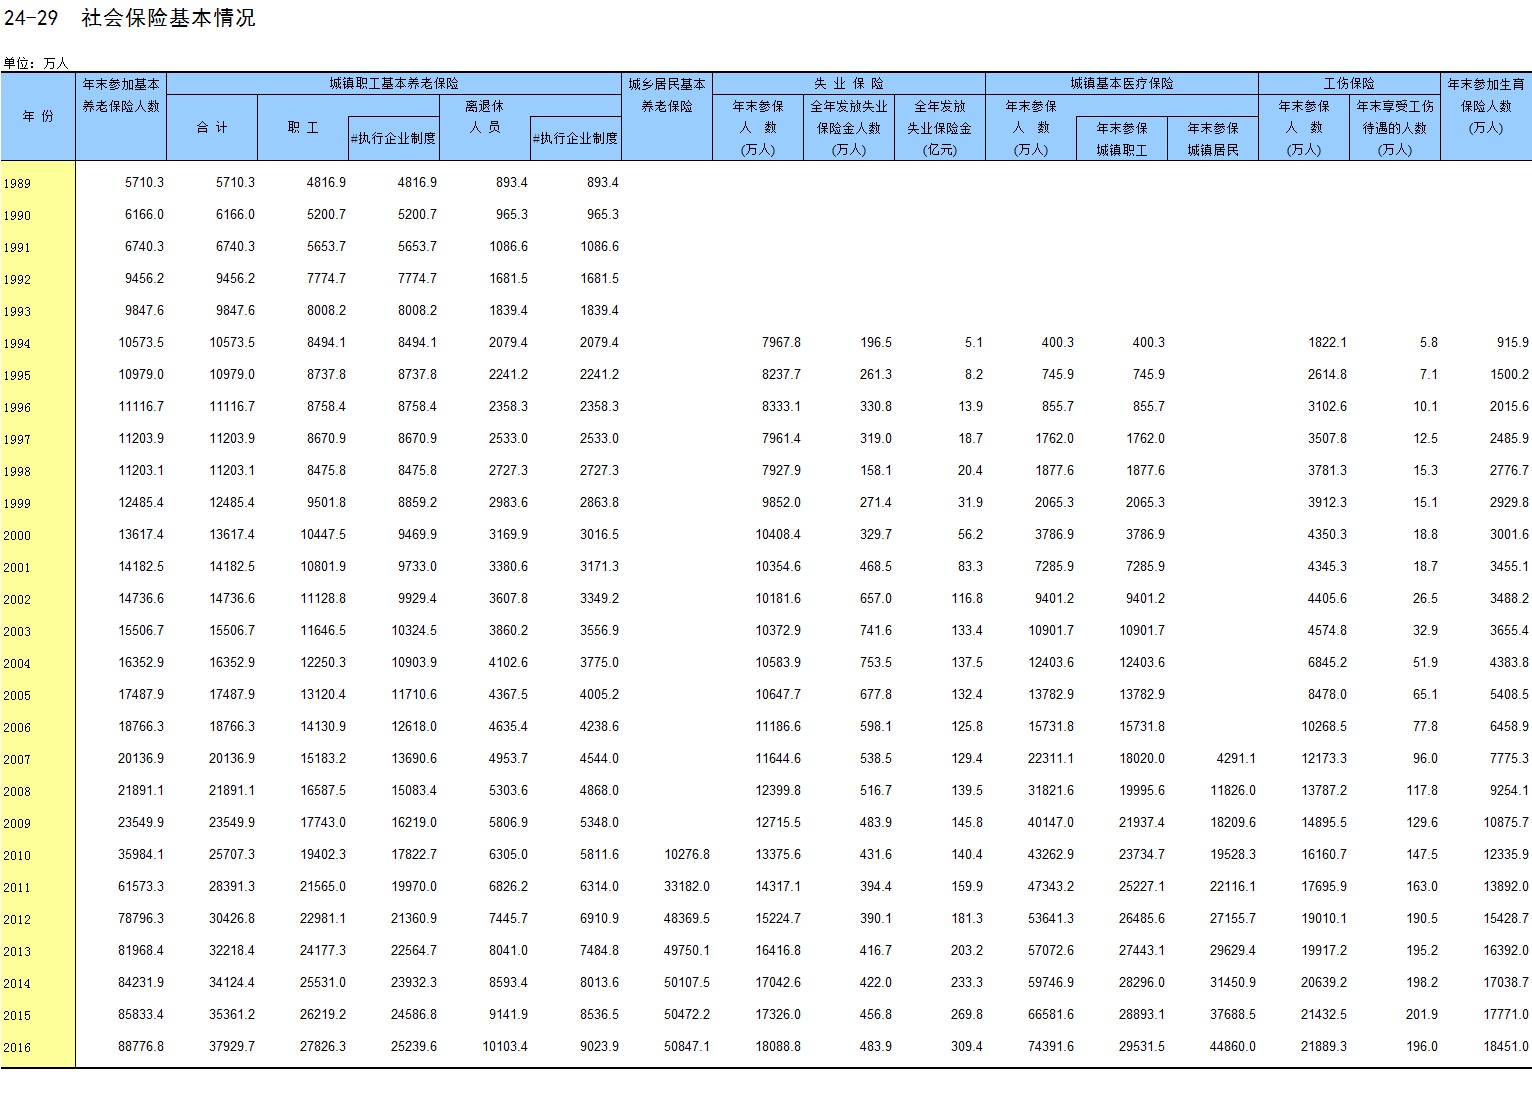Click the 年 份 column header
Viewport: 1532px width, 1101px height.
click(x=38, y=116)
